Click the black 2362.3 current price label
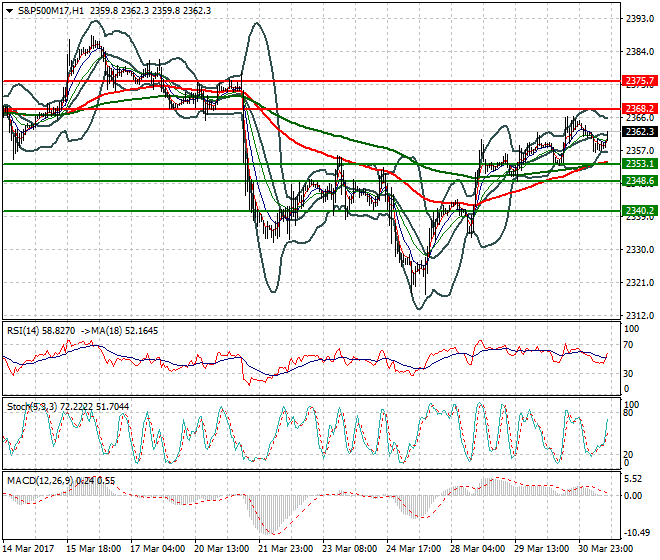660x560 pixels. coord(639,132)
